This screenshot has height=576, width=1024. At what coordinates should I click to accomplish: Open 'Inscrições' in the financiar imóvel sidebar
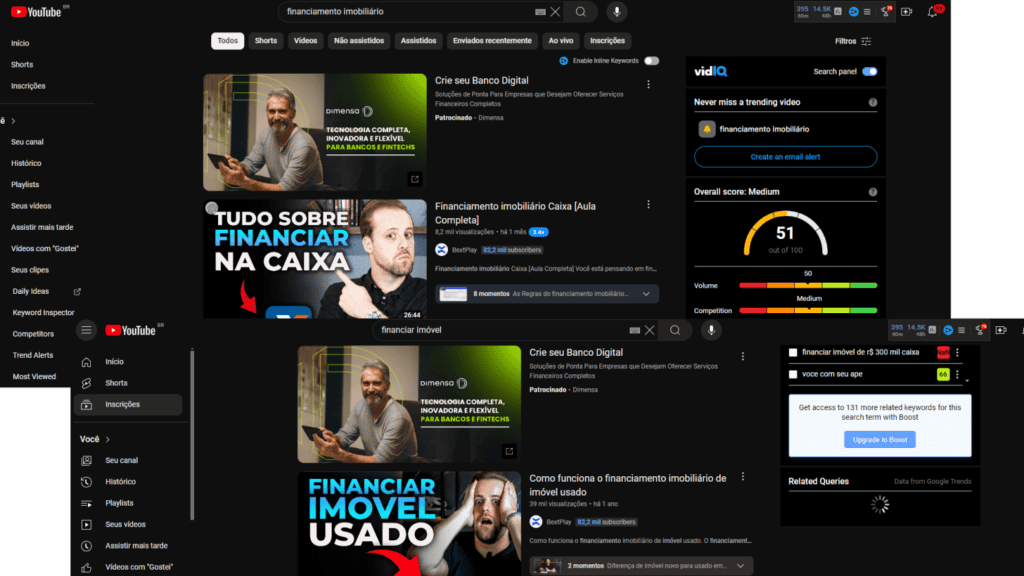[128, 405]
